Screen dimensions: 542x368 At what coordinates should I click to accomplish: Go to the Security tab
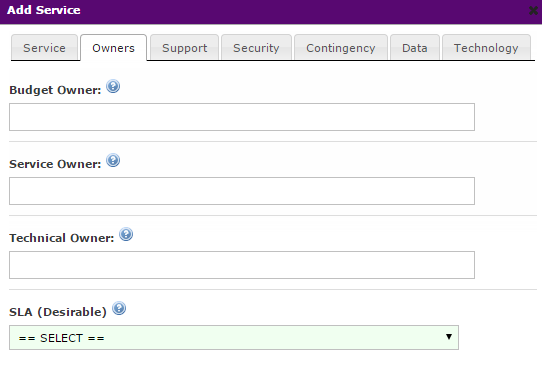(256, 48)
